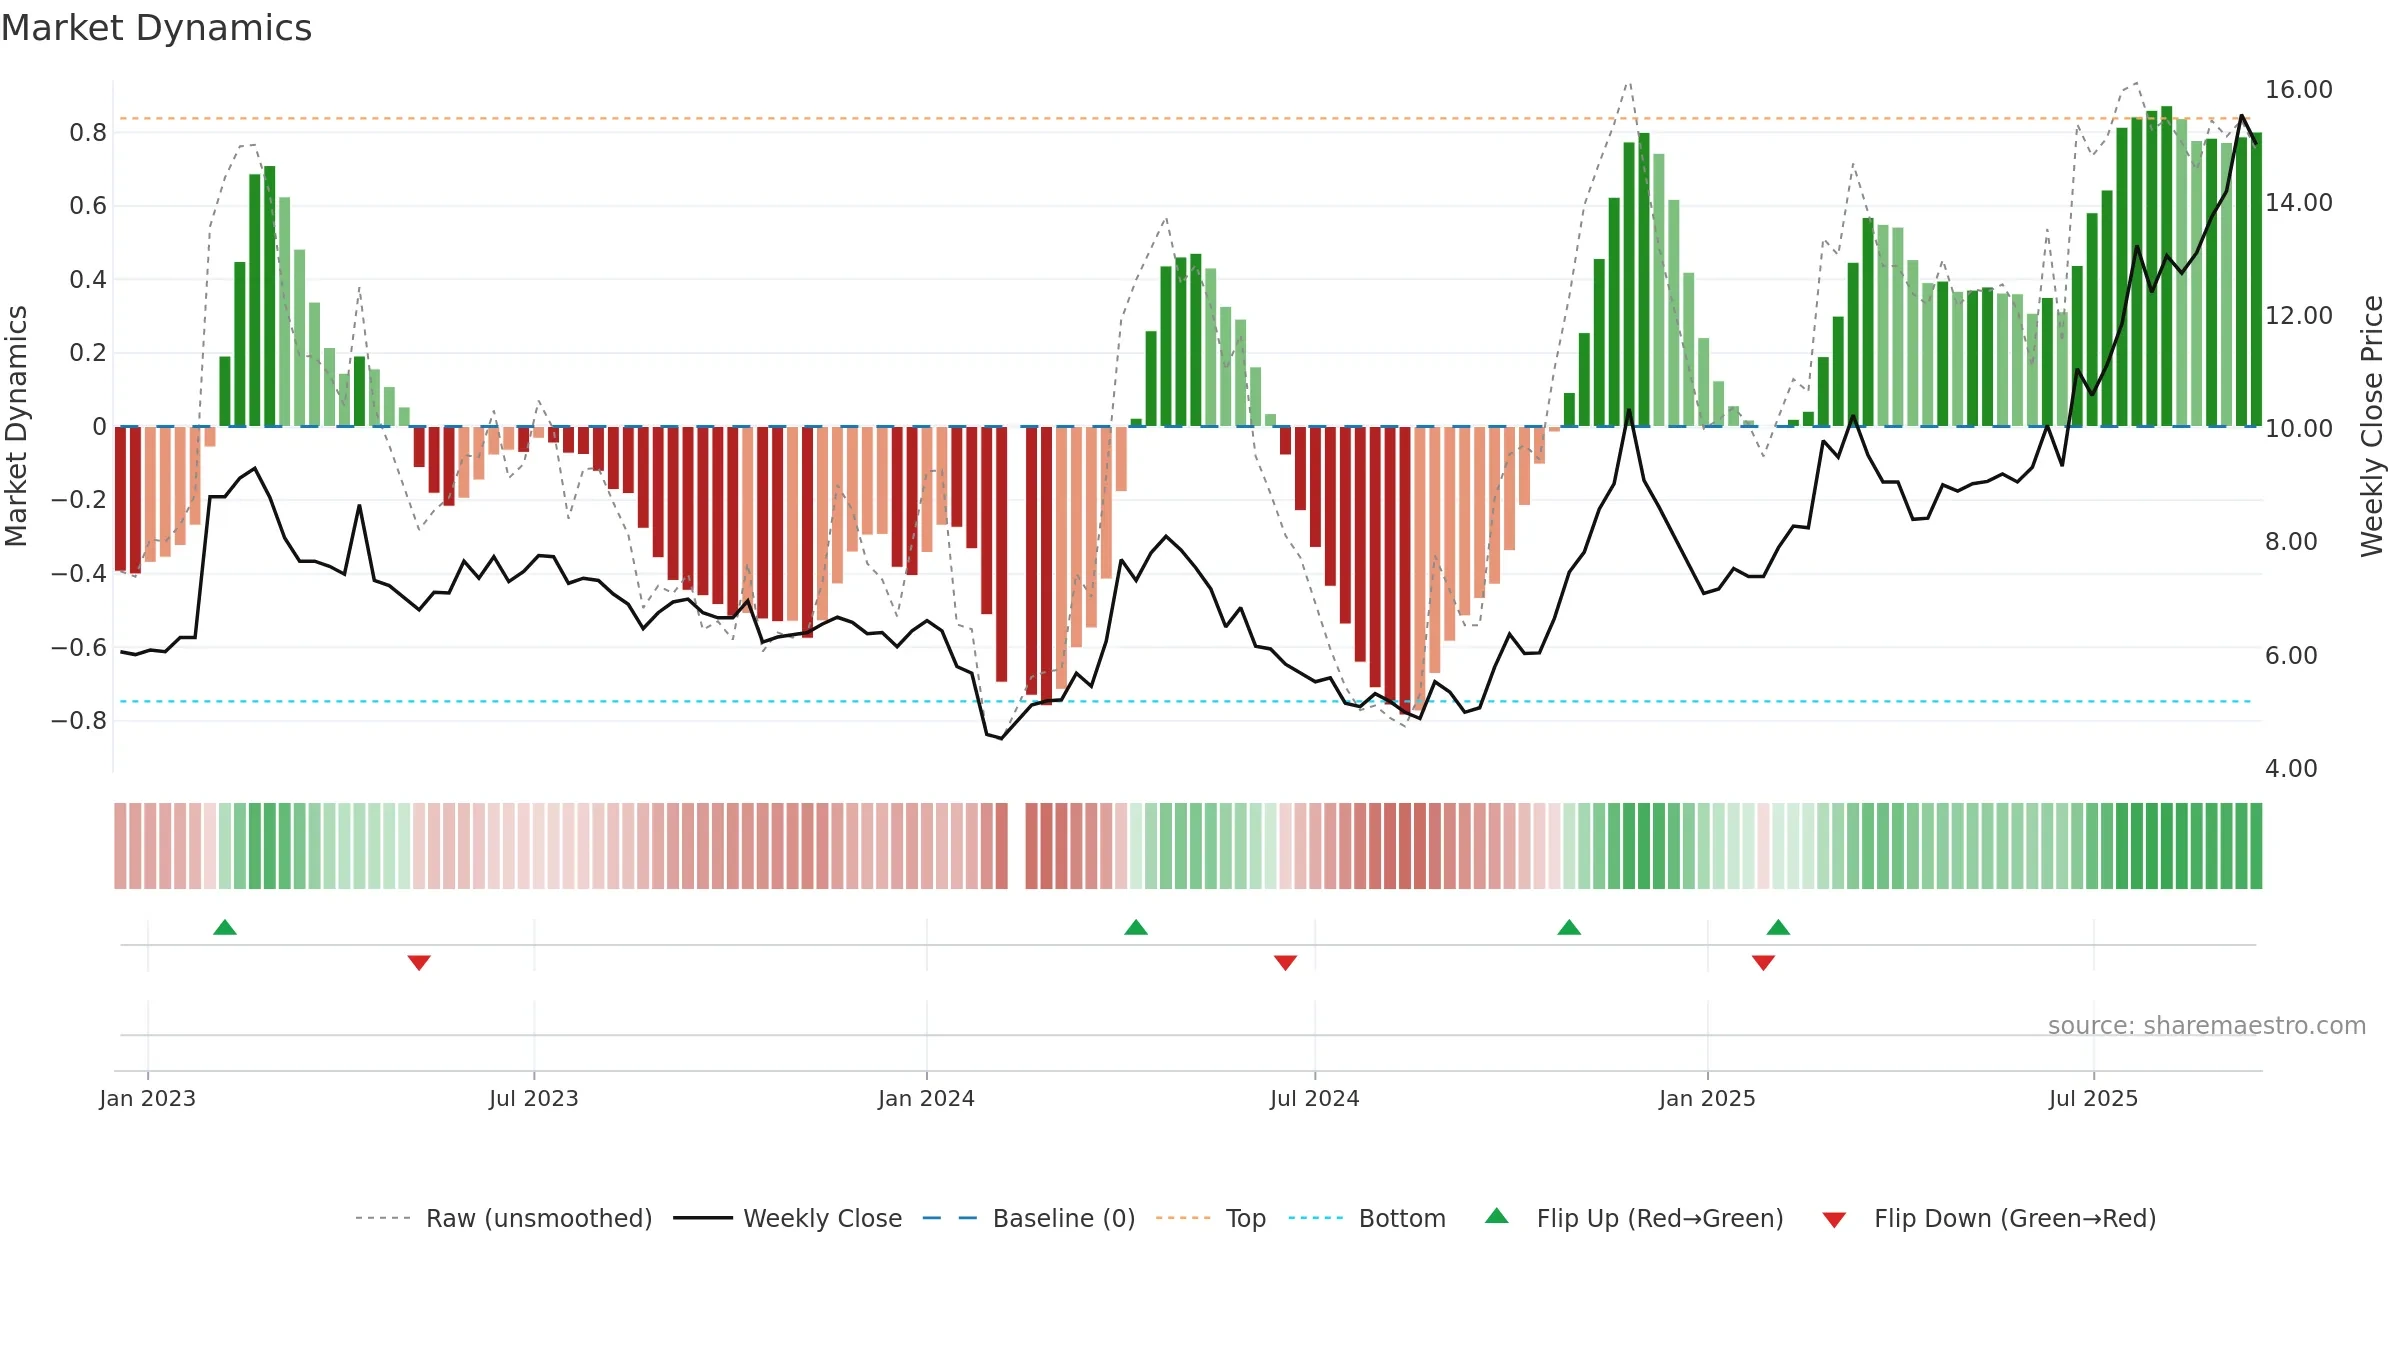Screen dimensions: 2400x1350
Task: Click the Market Dynamics chart title
Action: click(156, 28)
